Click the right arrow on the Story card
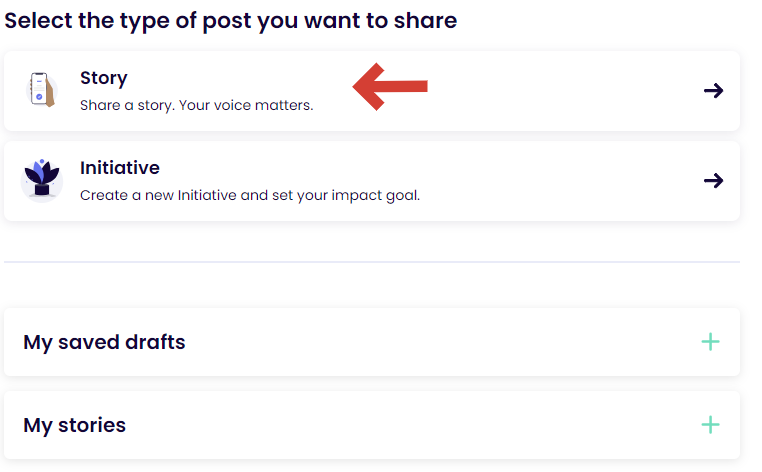Screen dimensions: 762x472 tap(713, 91)
